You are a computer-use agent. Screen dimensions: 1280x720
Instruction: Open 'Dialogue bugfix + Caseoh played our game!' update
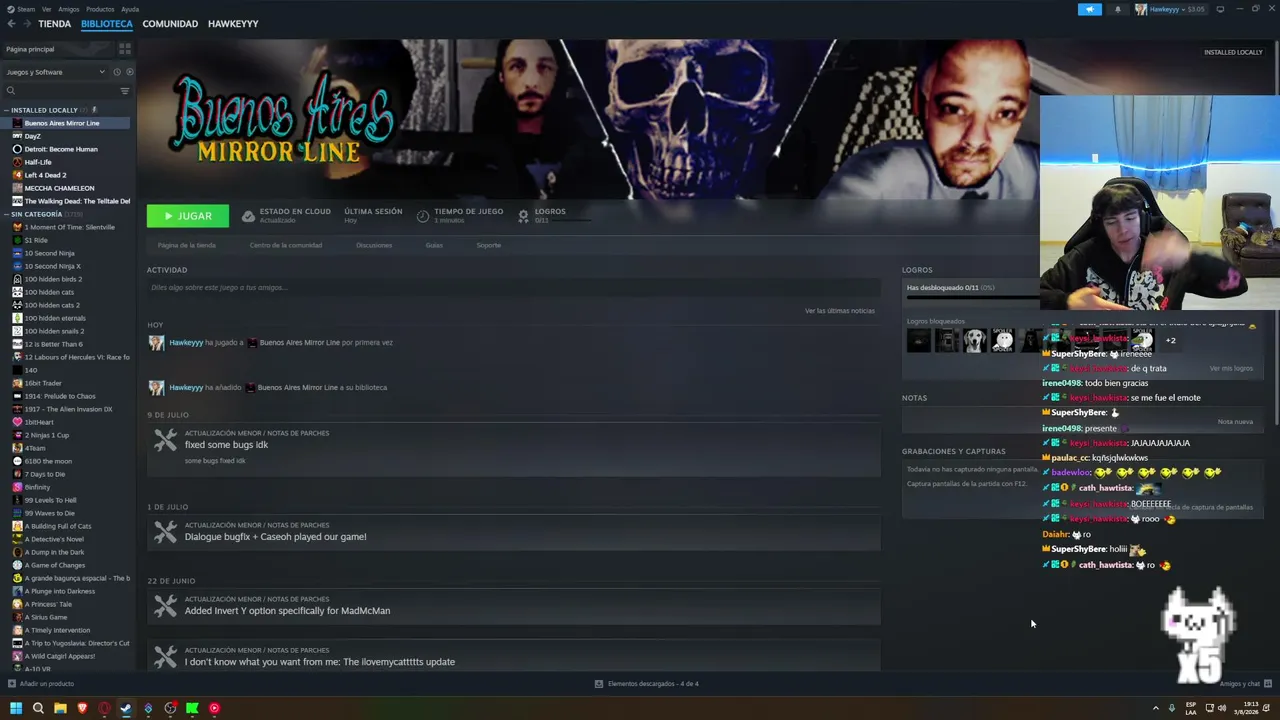[x=275, y=537]
